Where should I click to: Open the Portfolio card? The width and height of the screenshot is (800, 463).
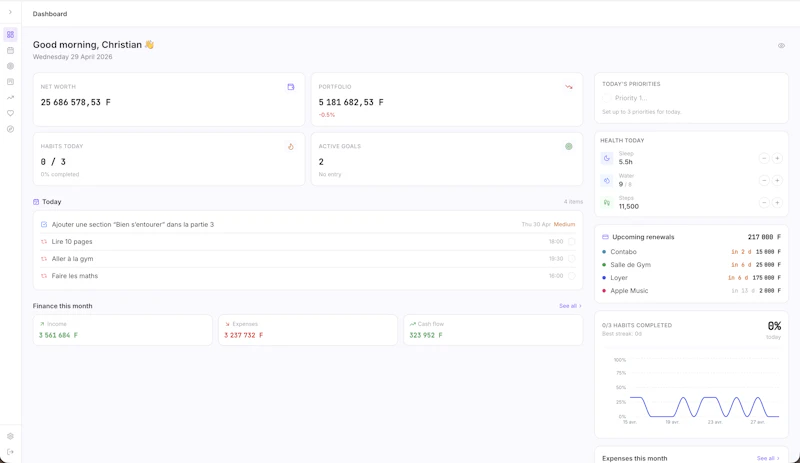point(447,100)
